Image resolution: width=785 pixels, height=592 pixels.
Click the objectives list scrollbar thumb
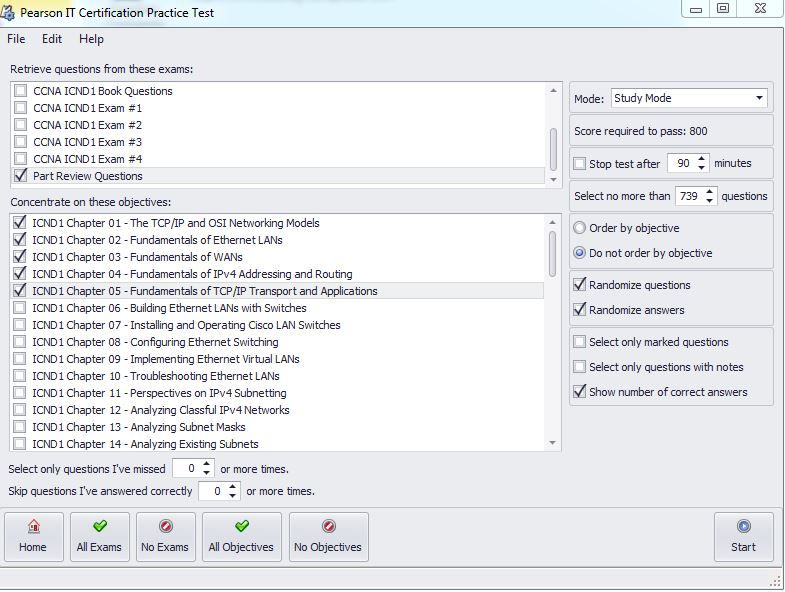tap(552, 254)
